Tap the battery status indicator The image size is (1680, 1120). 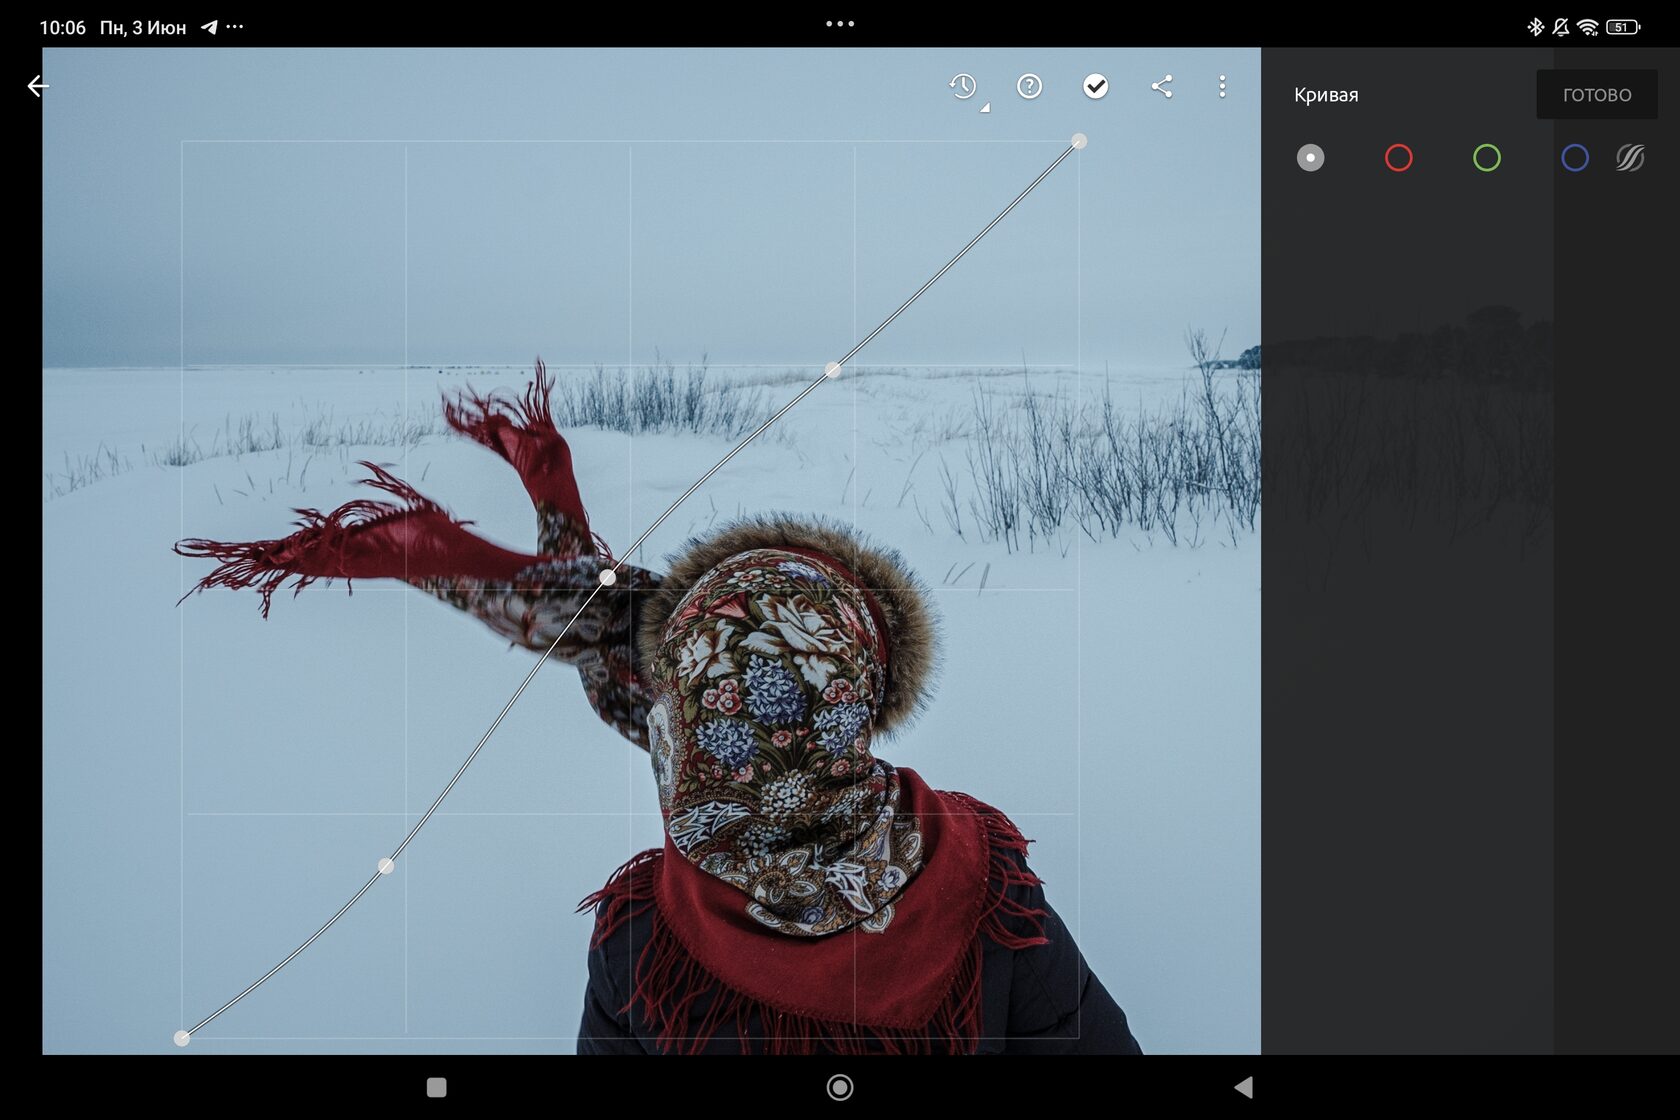1623,27
